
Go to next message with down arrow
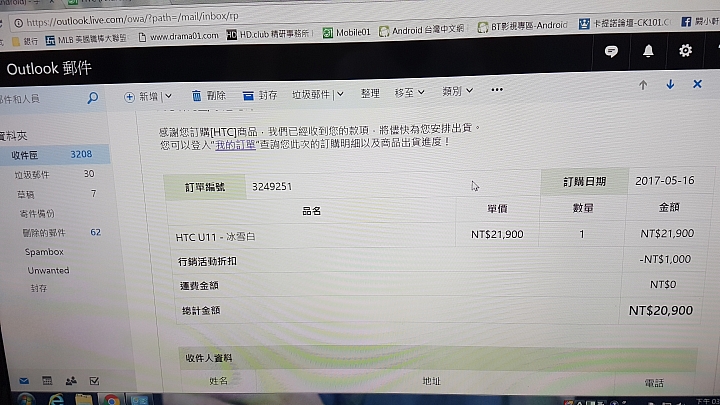point(670,84)
